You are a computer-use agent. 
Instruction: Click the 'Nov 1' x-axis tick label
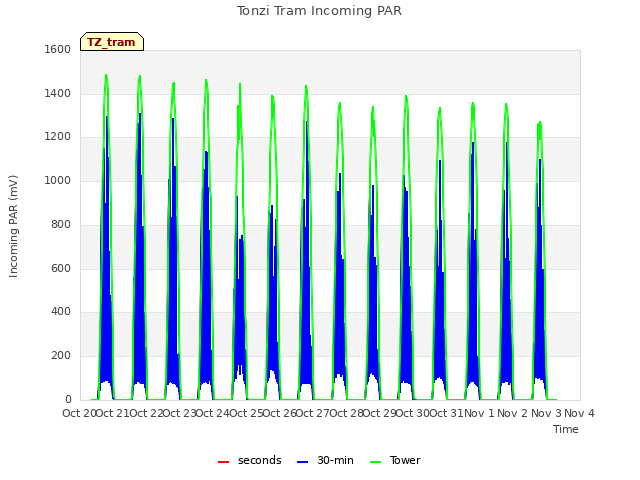tap(479, 413)
